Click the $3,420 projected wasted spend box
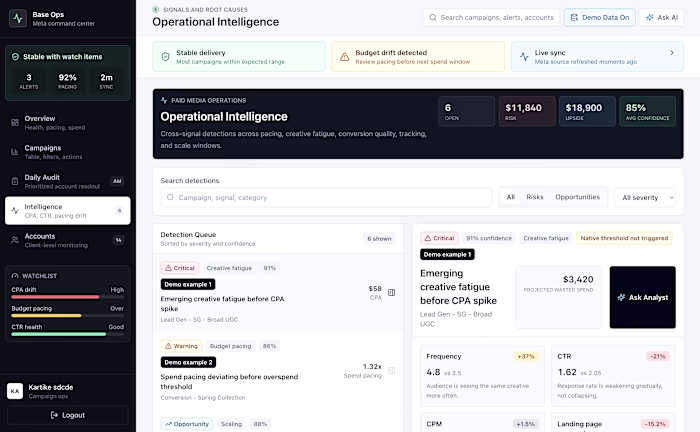700x432 pixels. [x=558, y=297]
